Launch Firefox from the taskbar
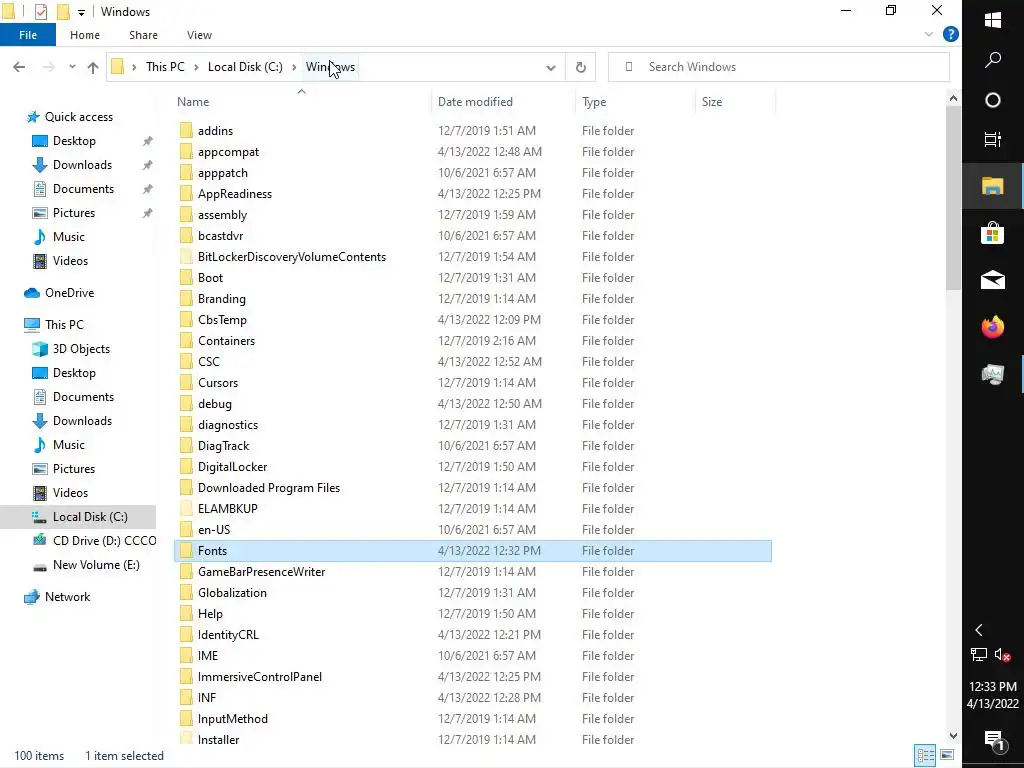The height and width of the screenshot is (768, 1024). tap(993, 327)
